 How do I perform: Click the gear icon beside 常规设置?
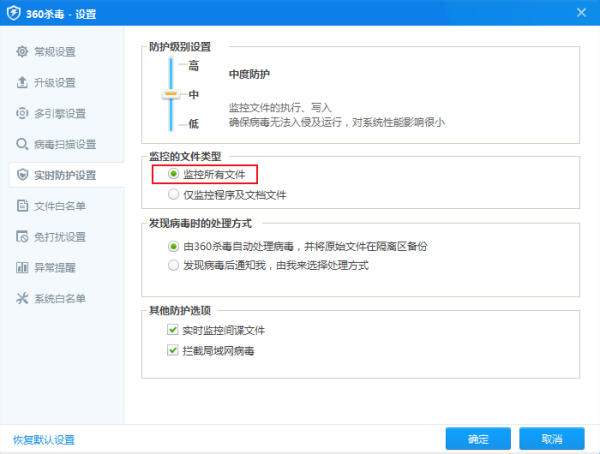pos(22,51)
